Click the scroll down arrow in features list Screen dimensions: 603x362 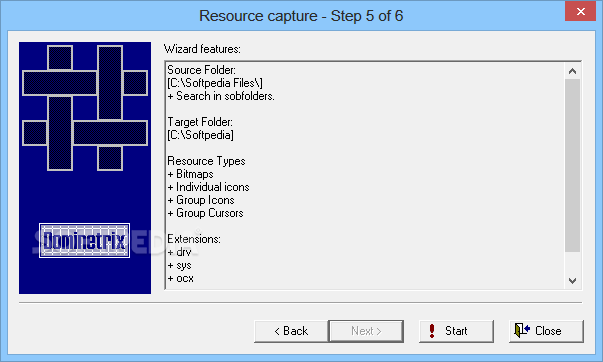click(572, 281)
